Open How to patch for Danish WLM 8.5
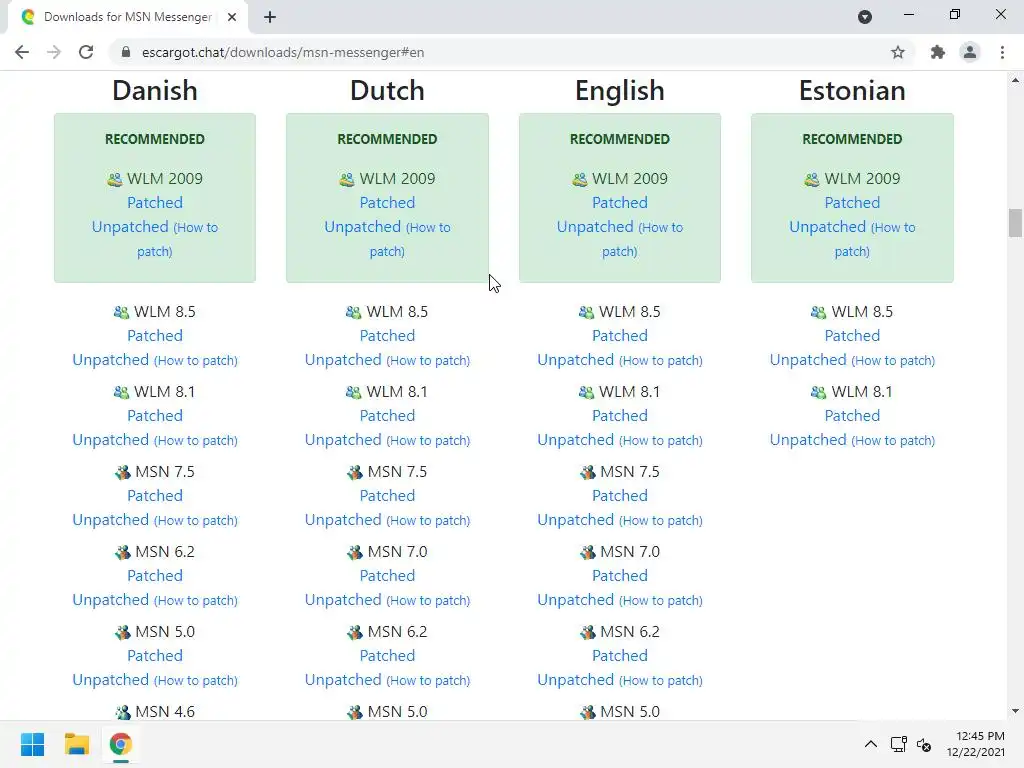This screenshot has width=1024, height=768. coord(196,360)
